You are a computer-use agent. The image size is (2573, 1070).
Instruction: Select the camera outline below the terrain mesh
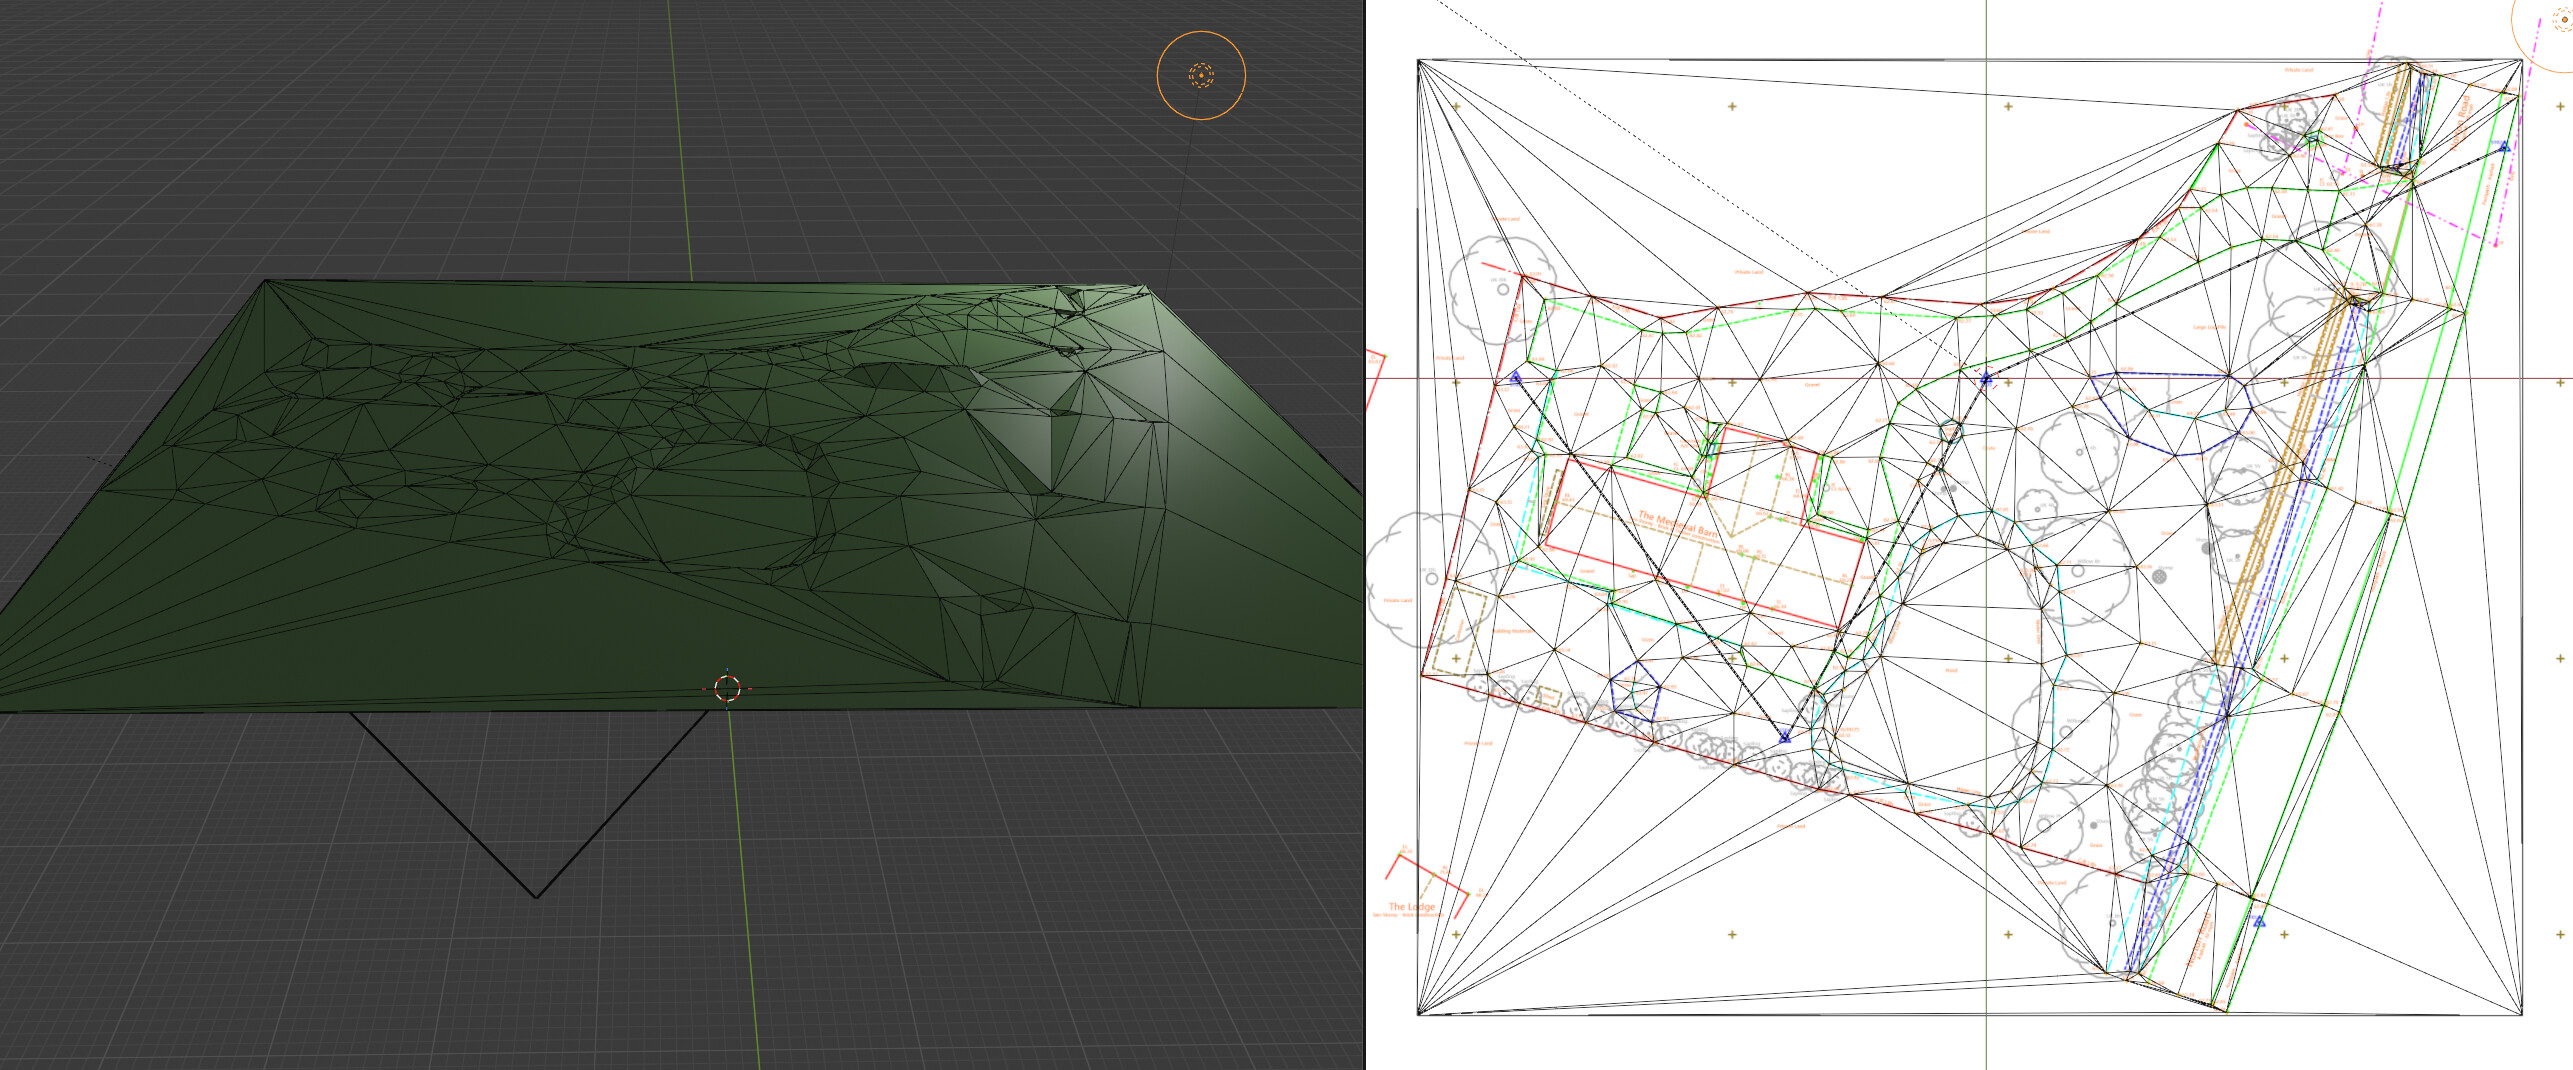530,804
